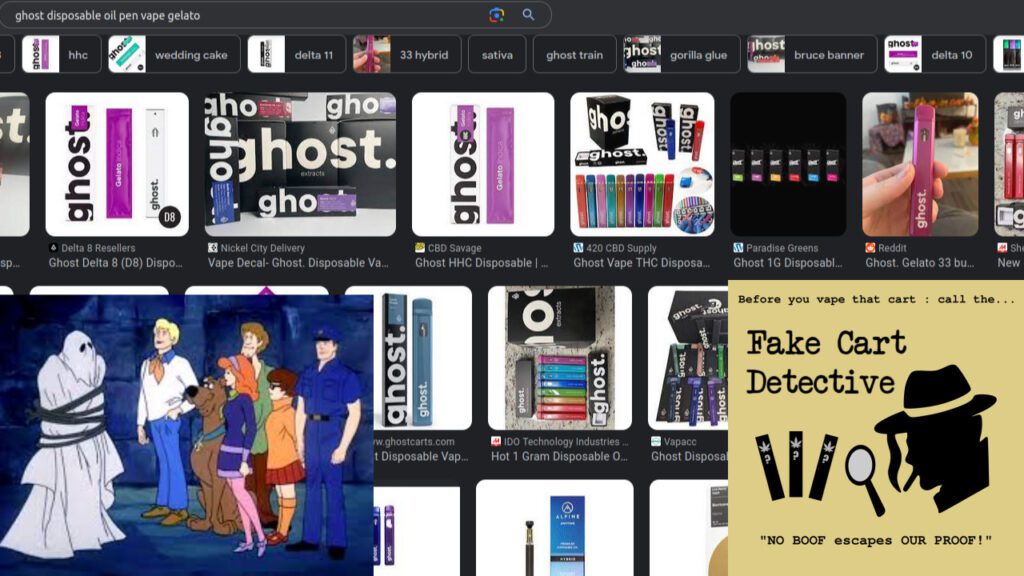Filter results by 'sativa' chip
Screen dimensions: 1024x576
497,55
